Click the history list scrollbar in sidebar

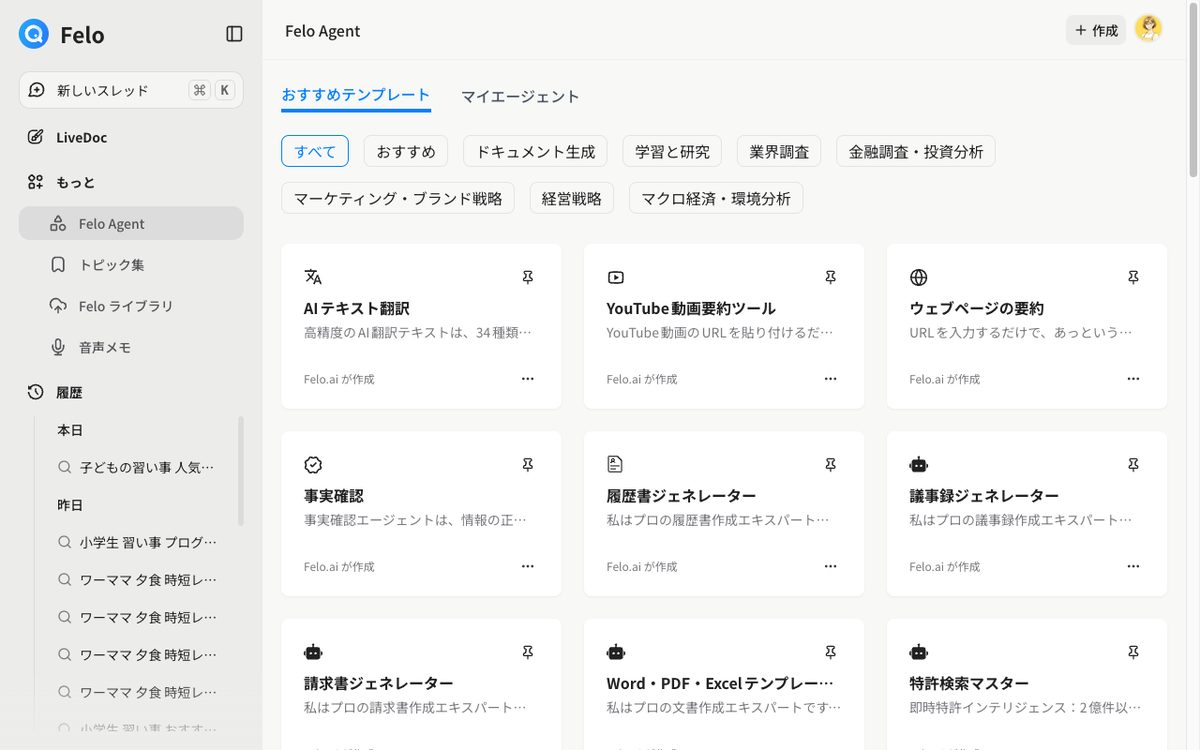(240, 470)
